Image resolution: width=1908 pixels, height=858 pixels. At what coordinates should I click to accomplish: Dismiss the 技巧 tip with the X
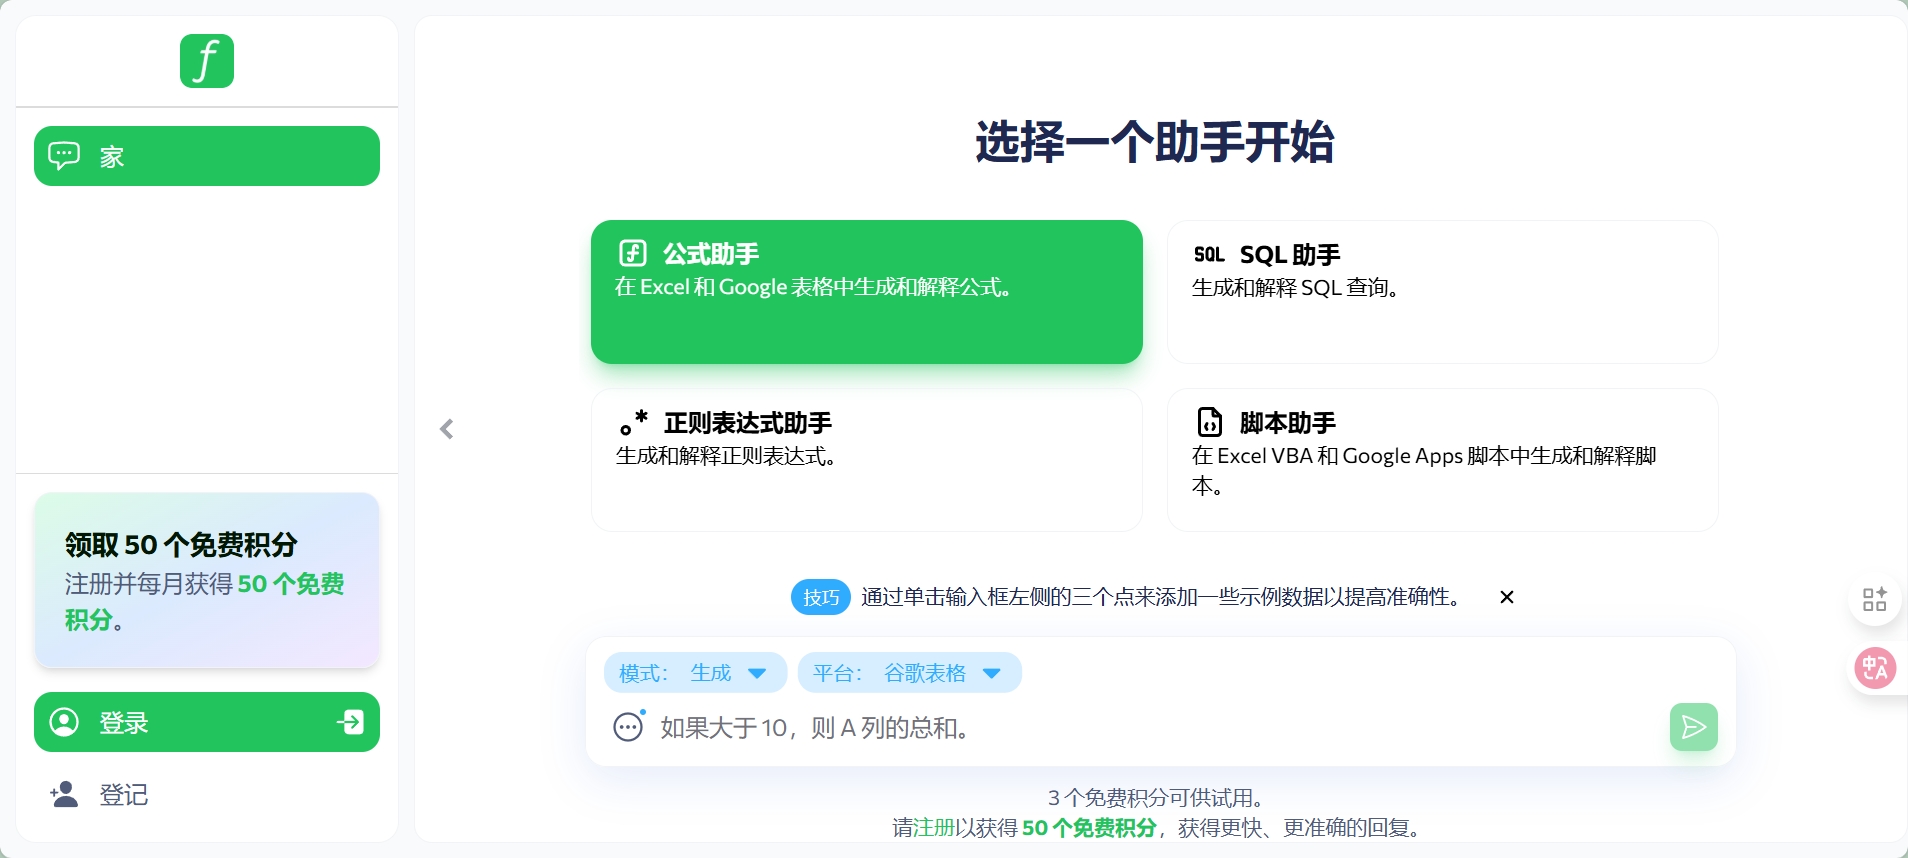coord(1506,597)
